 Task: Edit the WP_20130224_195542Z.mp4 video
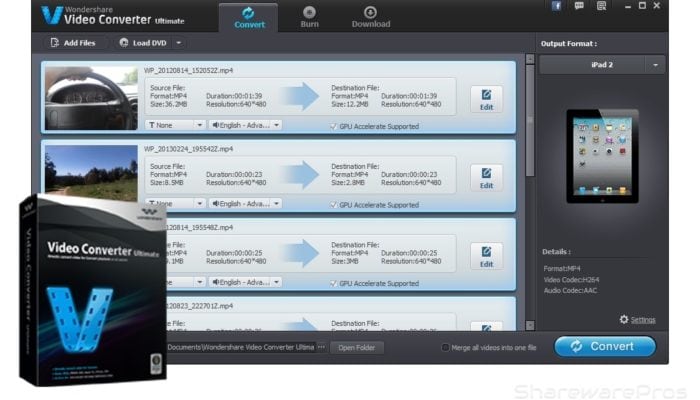[486, 178]
